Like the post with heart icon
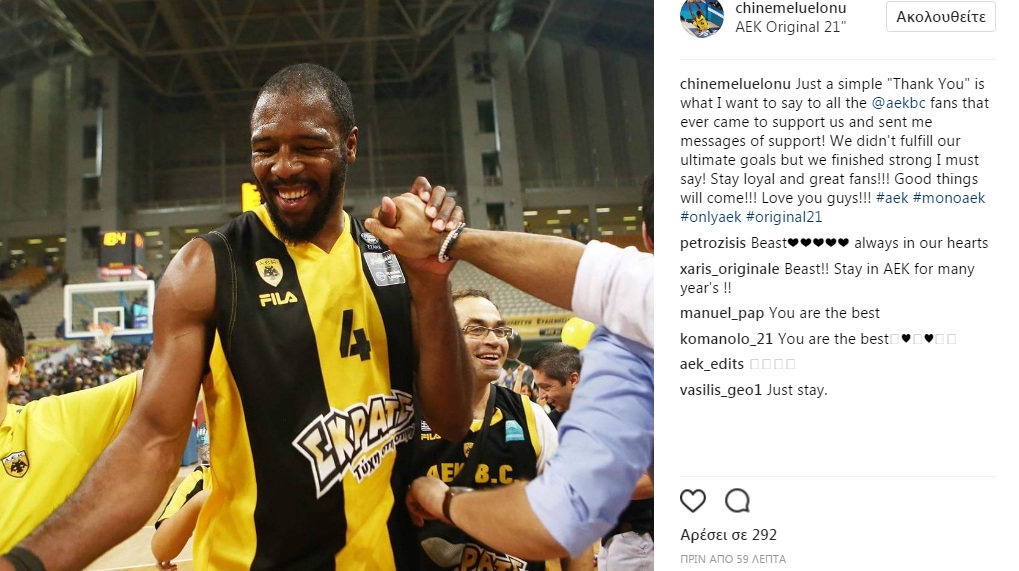The height and width of the screenshot is (571, 1019). tap(693, 501)
